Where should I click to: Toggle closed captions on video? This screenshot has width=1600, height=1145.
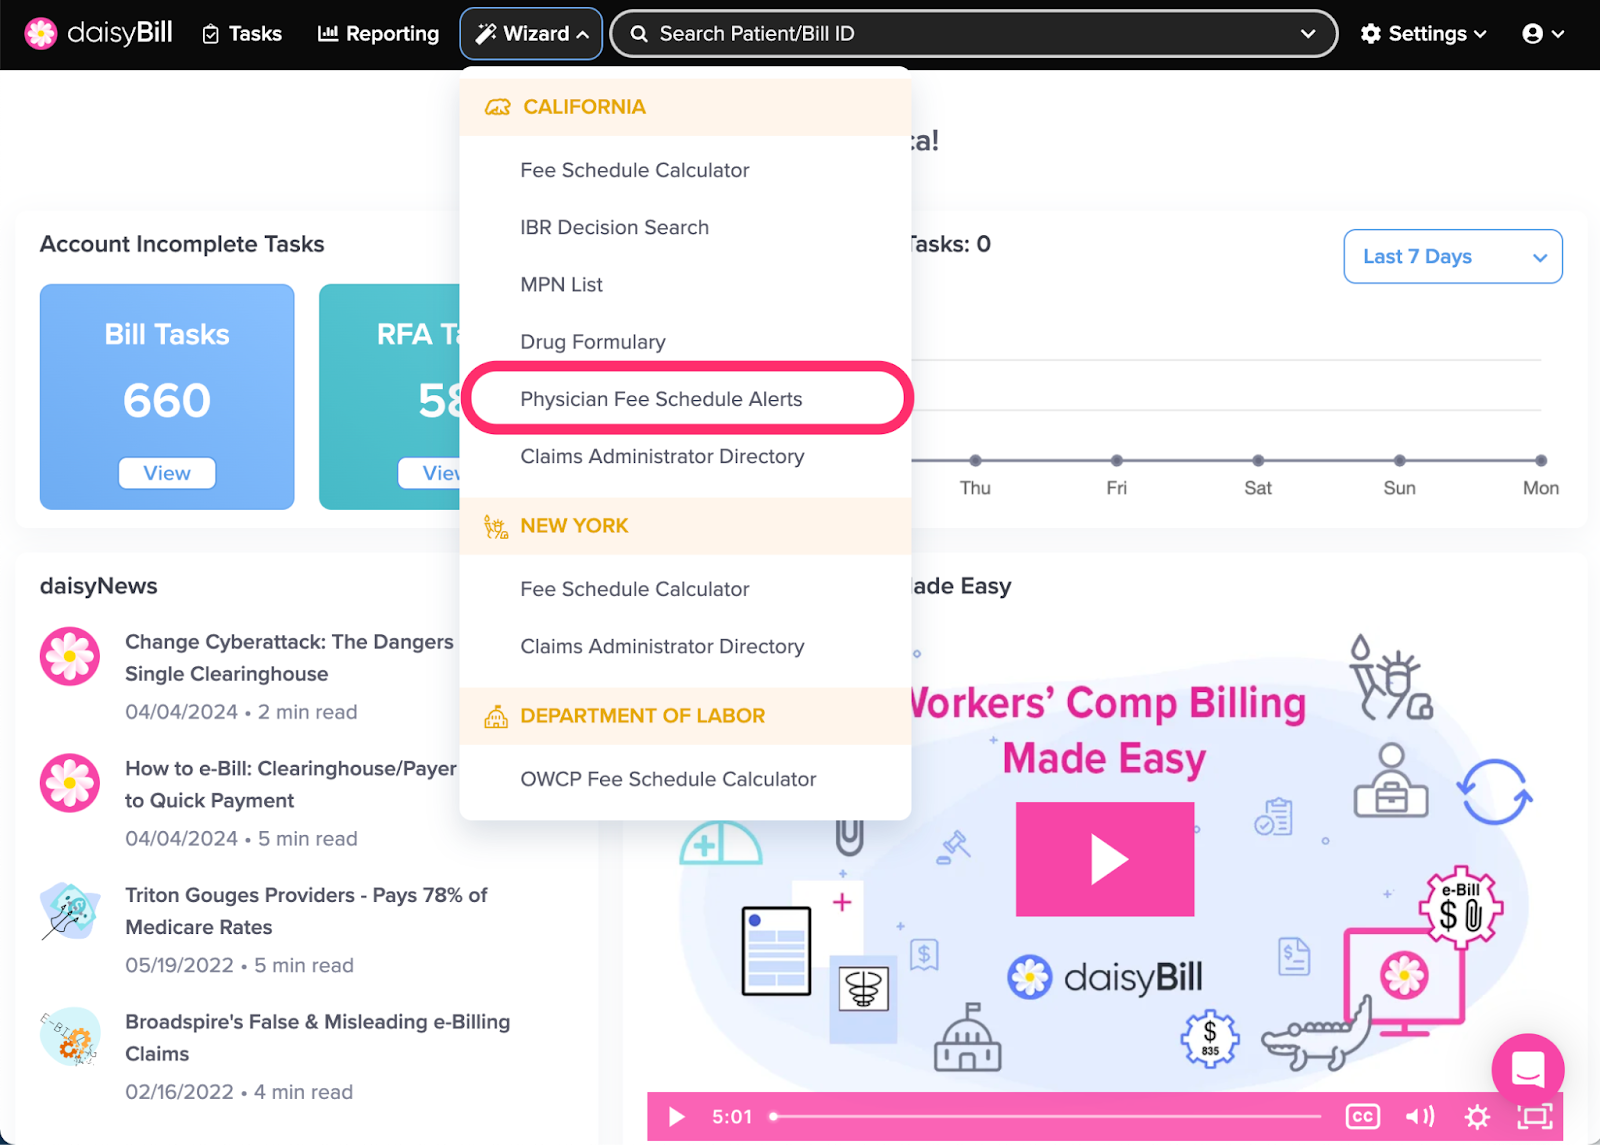click(x=1362, y=1116)
